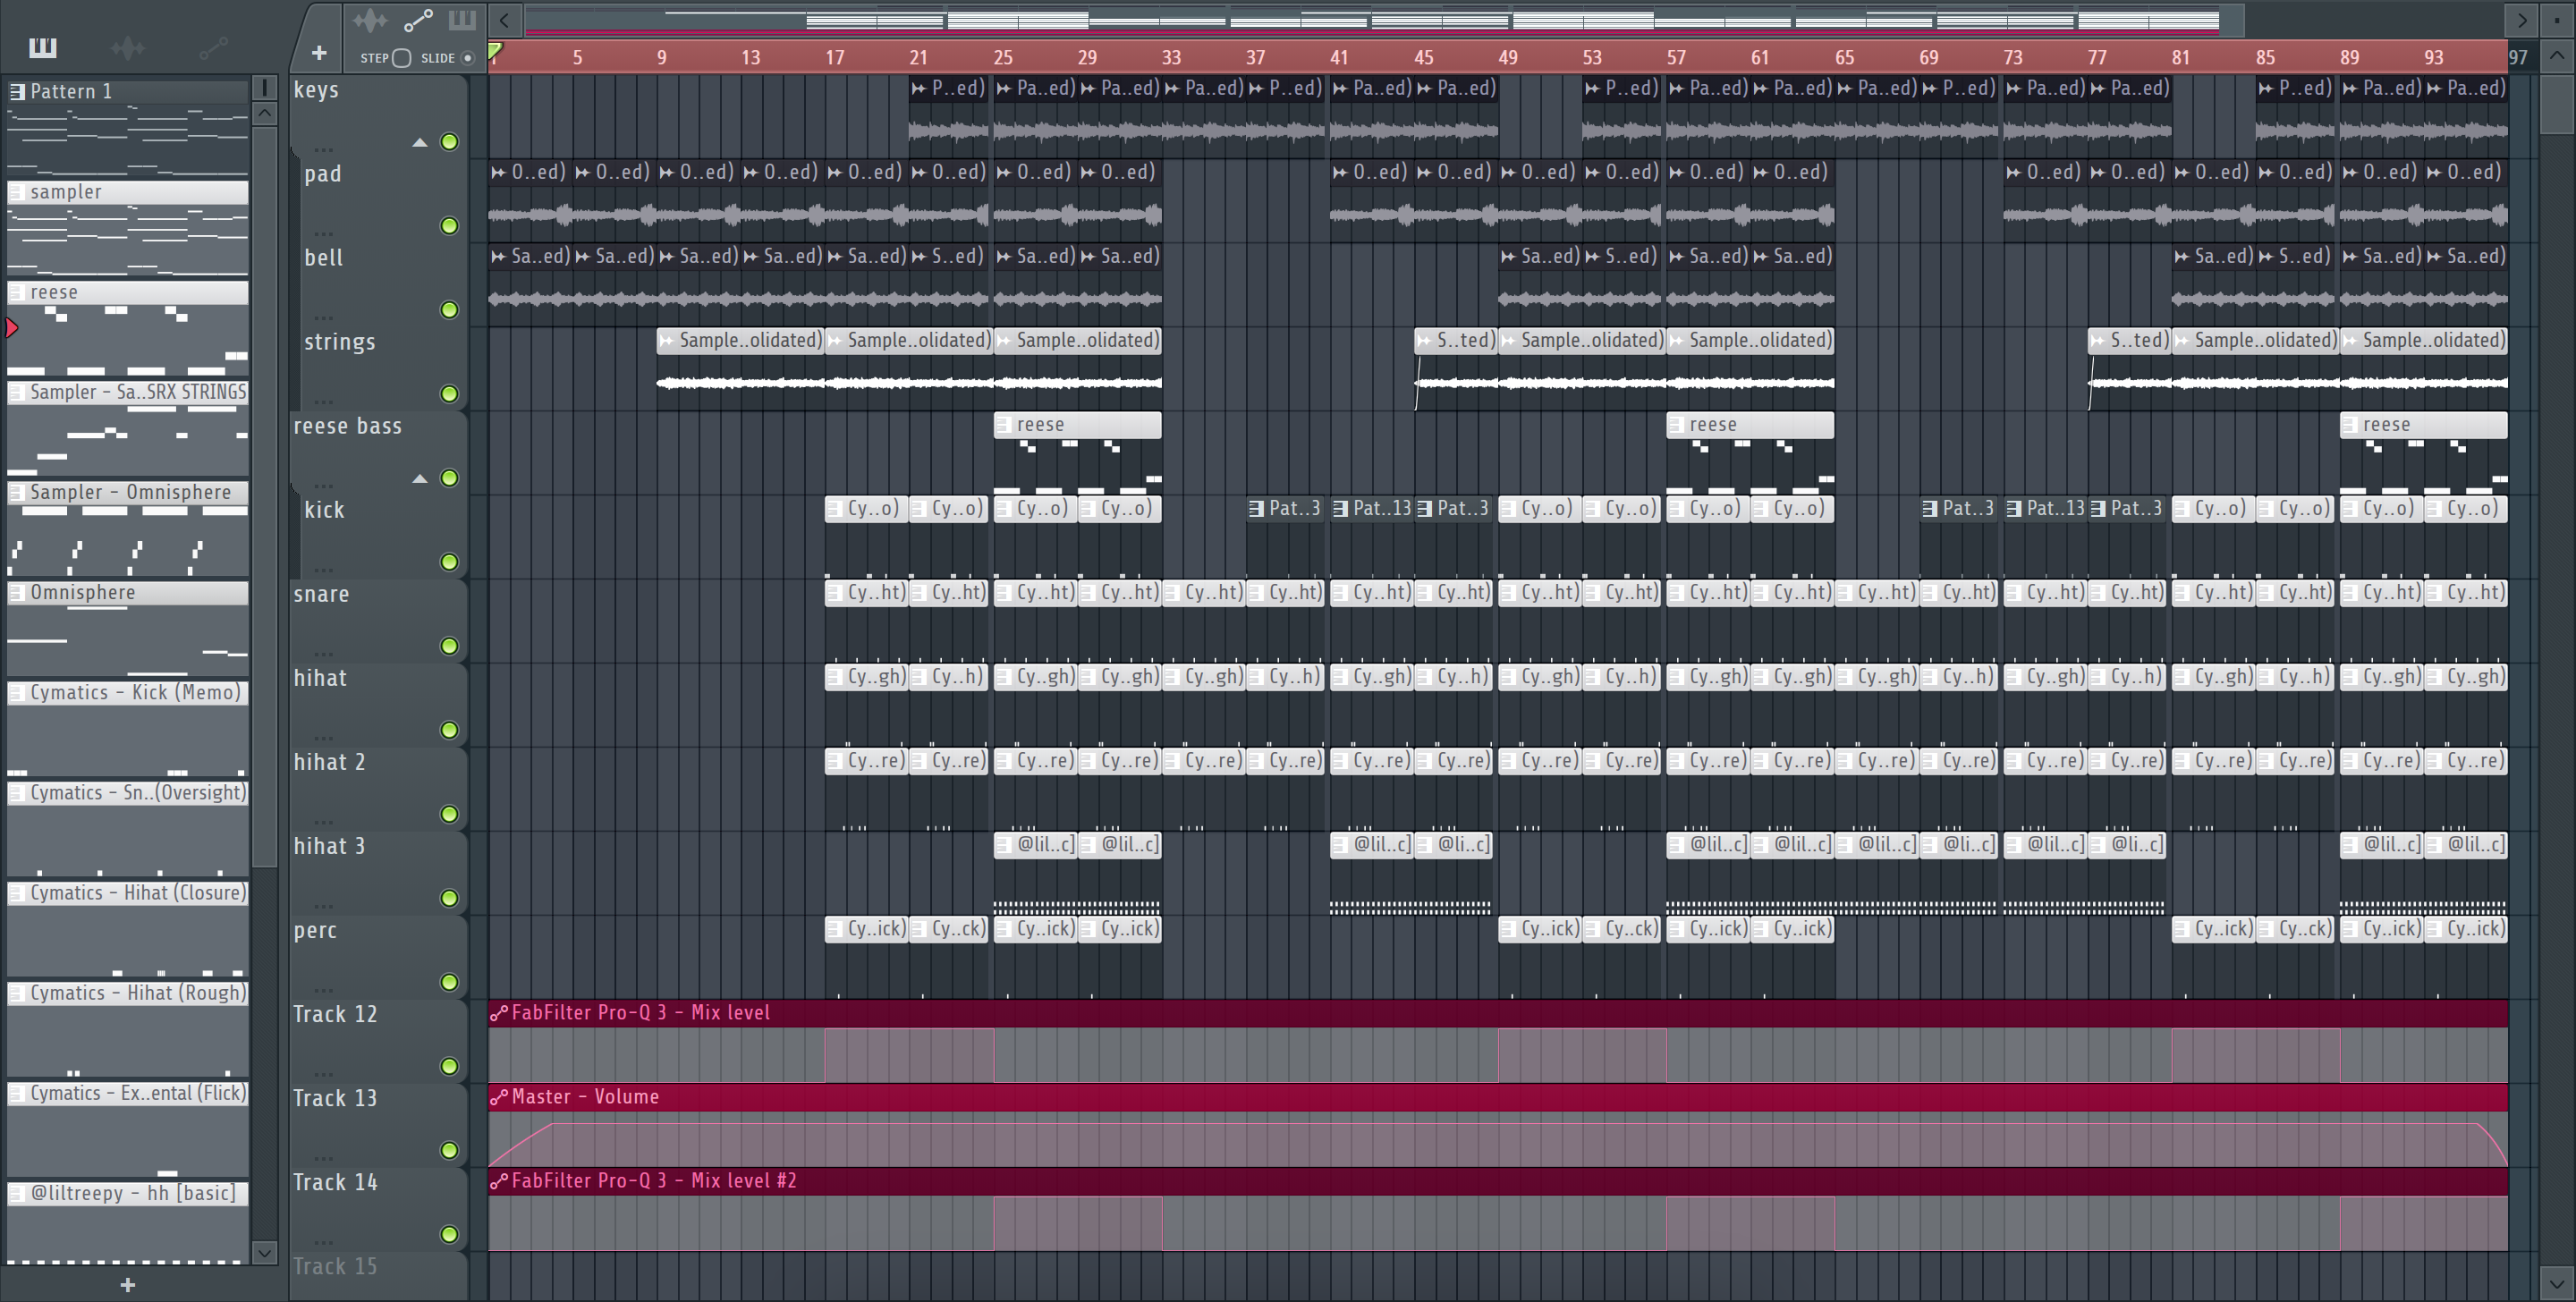Mute the reese bass track

(450, 478)
